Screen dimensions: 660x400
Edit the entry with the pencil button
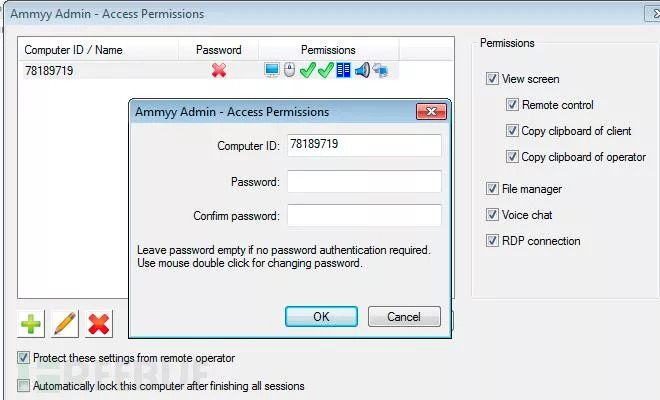pos(65,323)
